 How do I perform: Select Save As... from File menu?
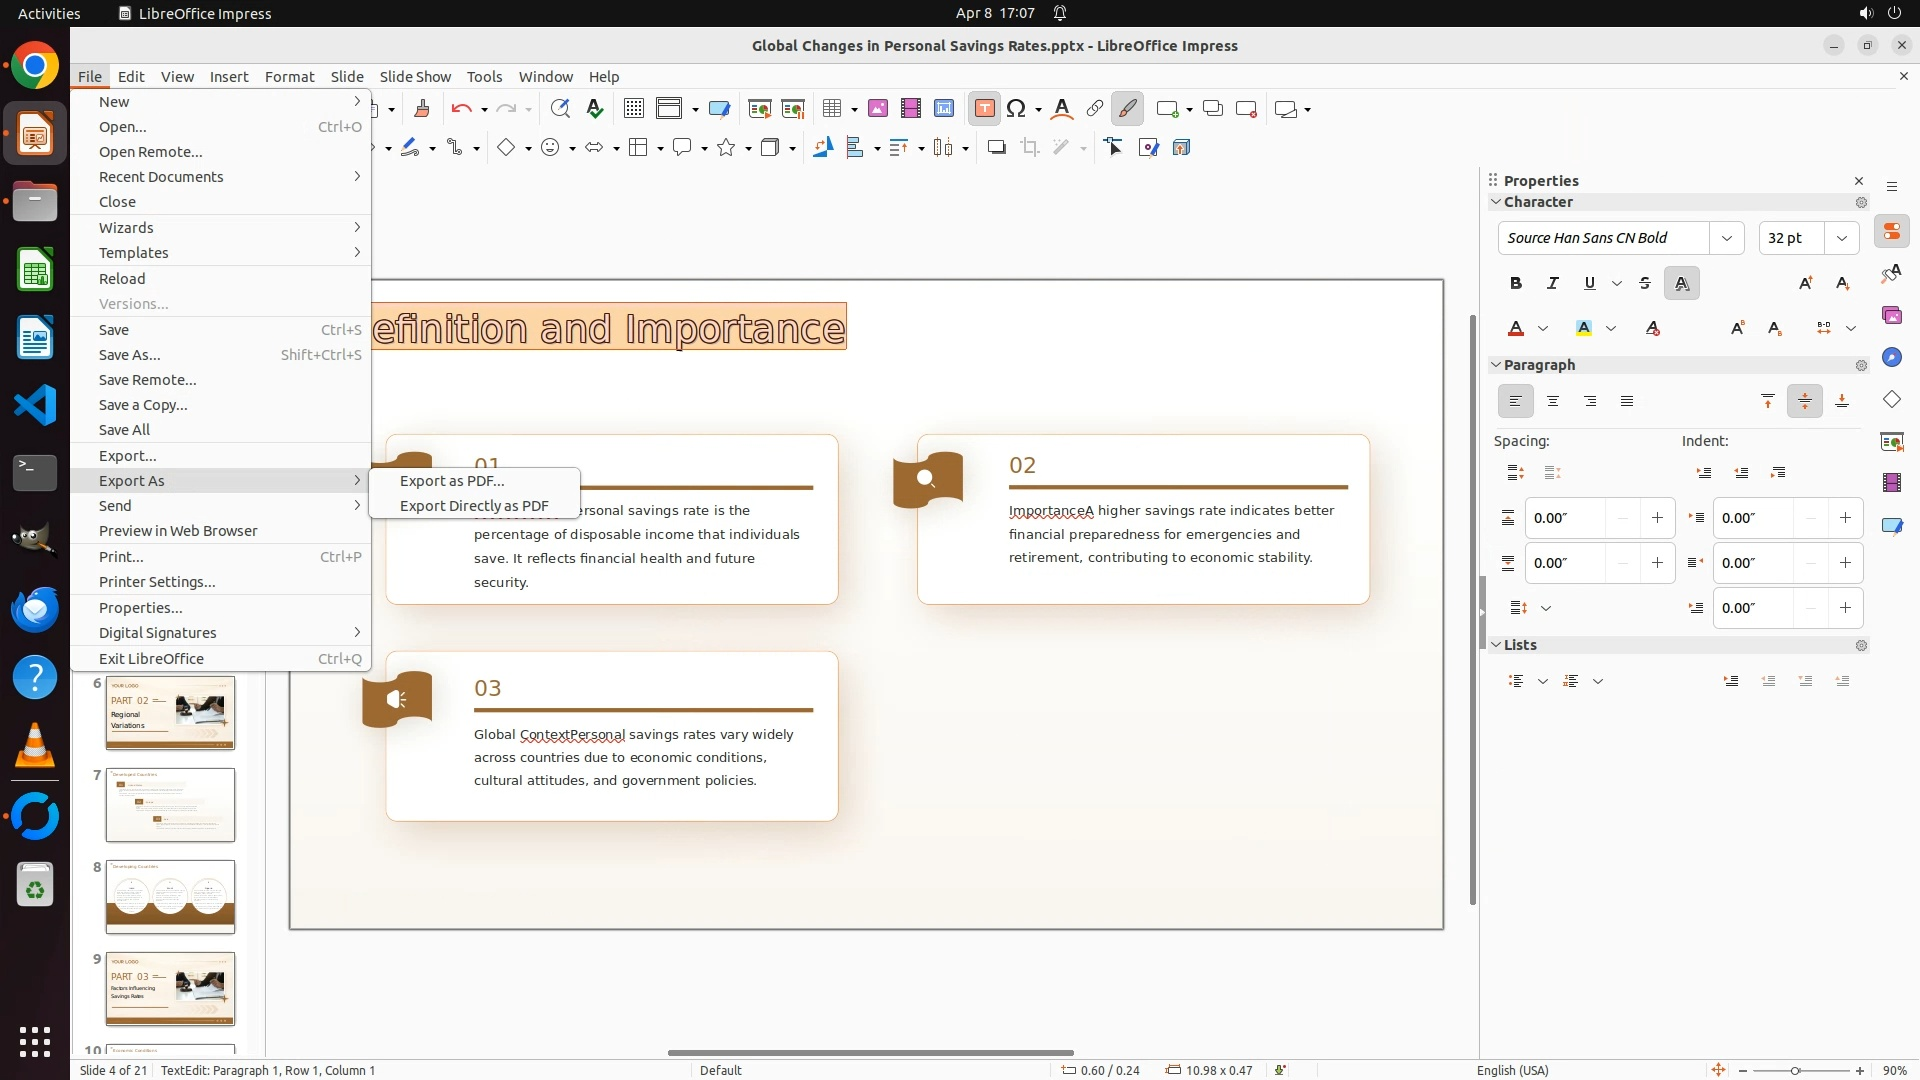[129, 355]
